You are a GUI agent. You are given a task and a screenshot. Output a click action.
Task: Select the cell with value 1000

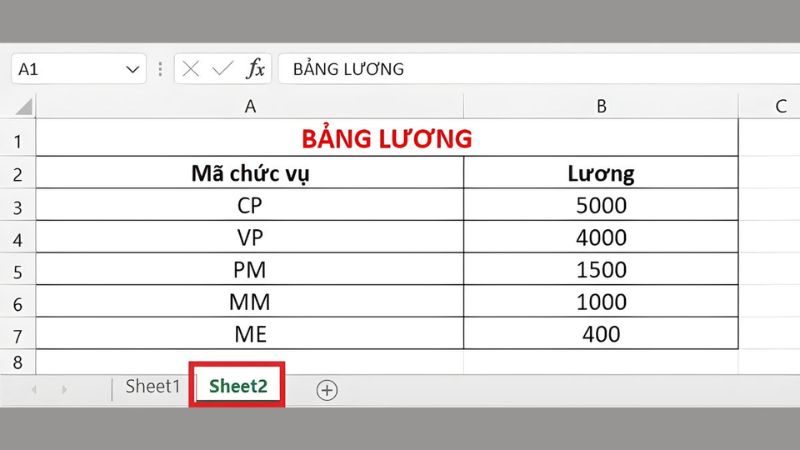coord(601,302)
